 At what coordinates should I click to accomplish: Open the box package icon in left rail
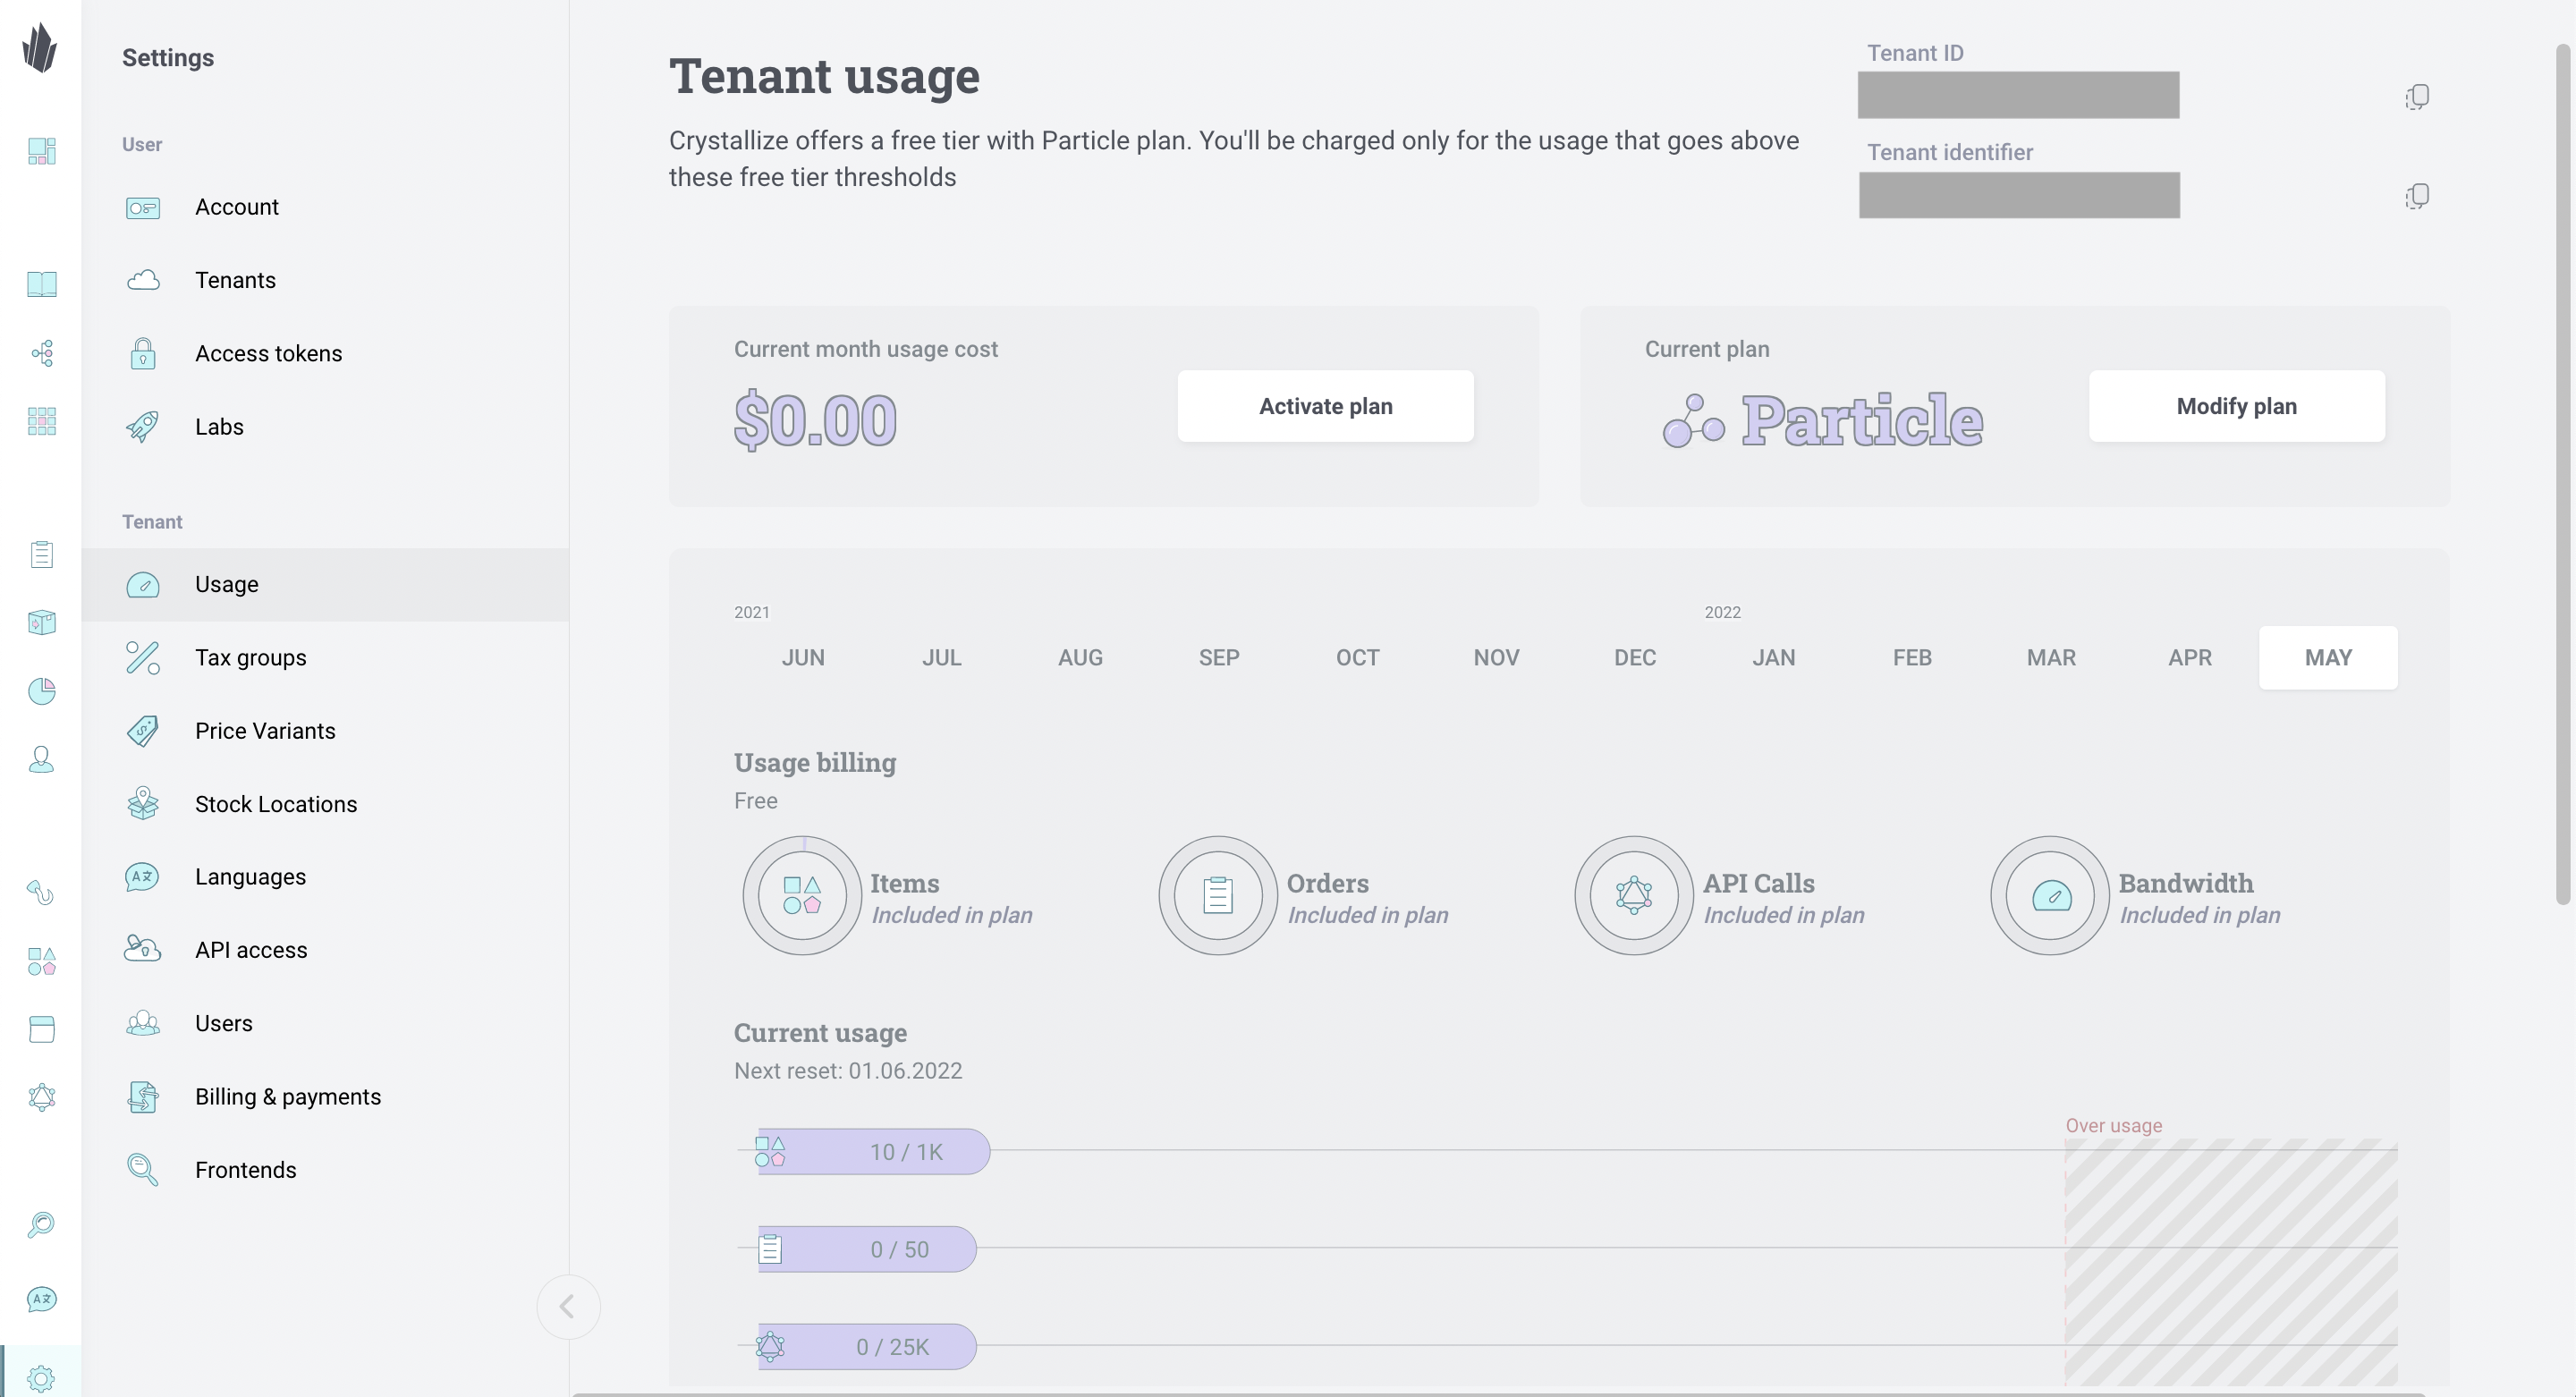click(x=41, y=623)
